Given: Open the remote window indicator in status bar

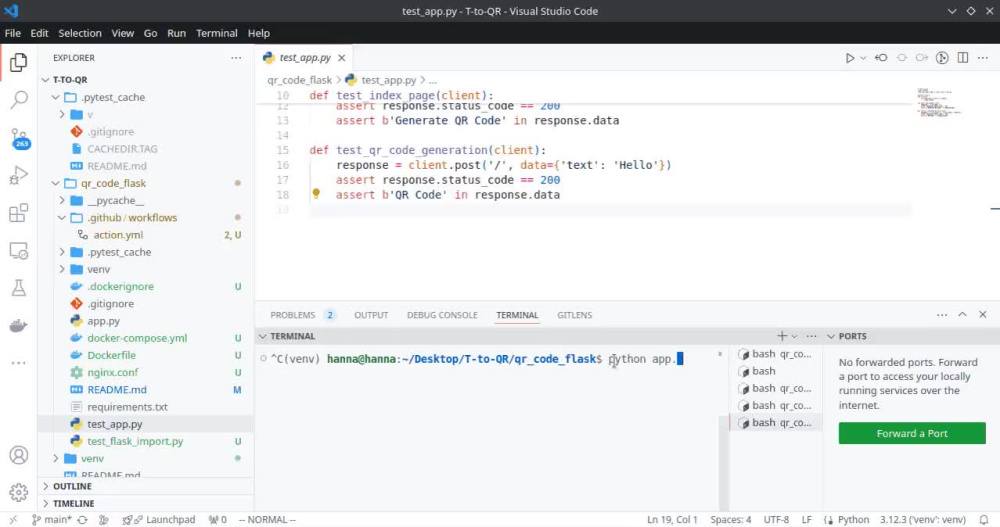Looking at the screenshot, I should (13, 520).
